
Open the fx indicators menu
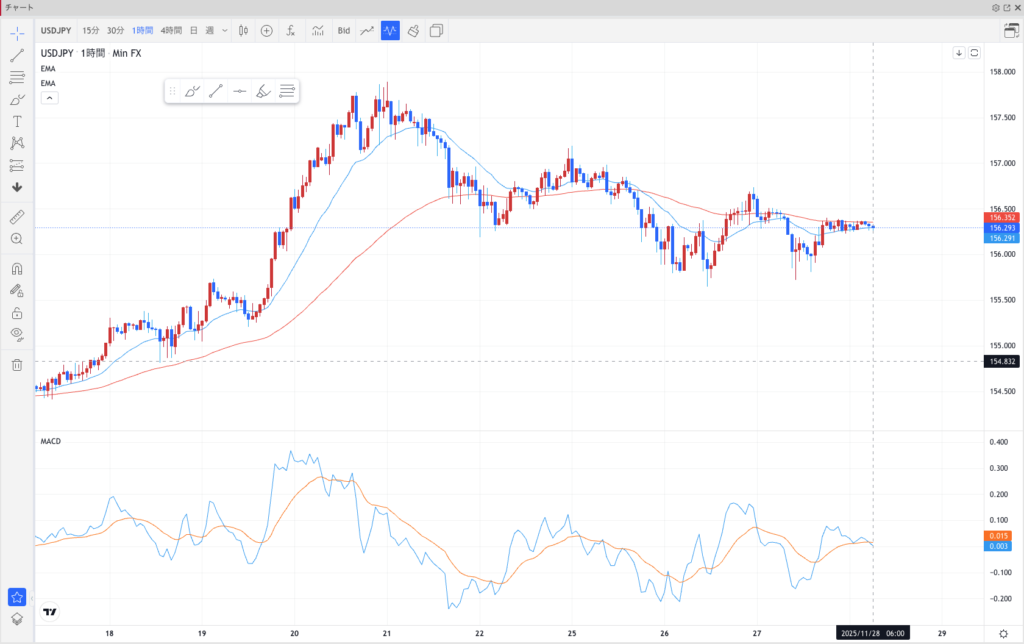click(x=291, y=31)
